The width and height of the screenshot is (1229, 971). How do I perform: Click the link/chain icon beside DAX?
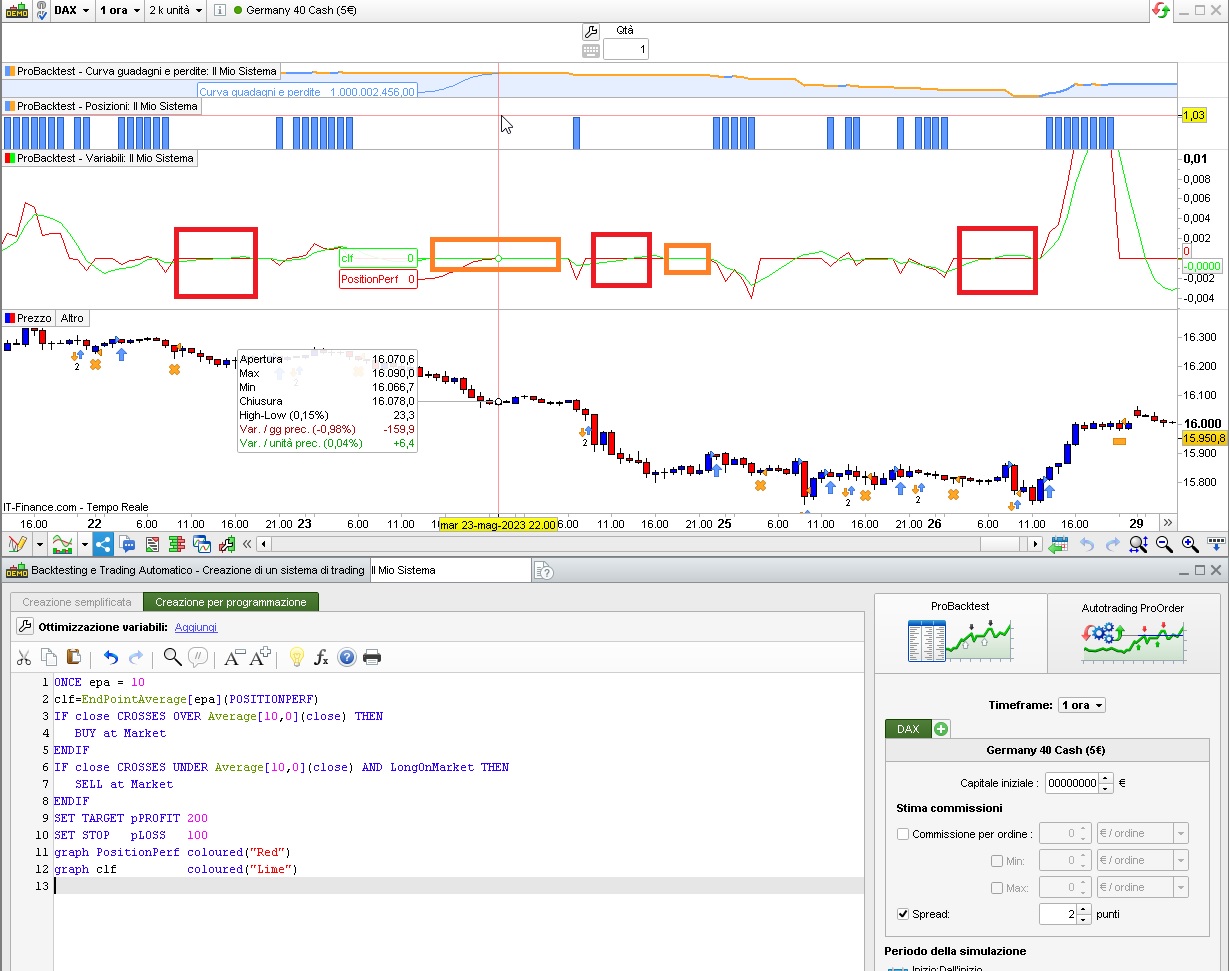[x=41, y=10]
